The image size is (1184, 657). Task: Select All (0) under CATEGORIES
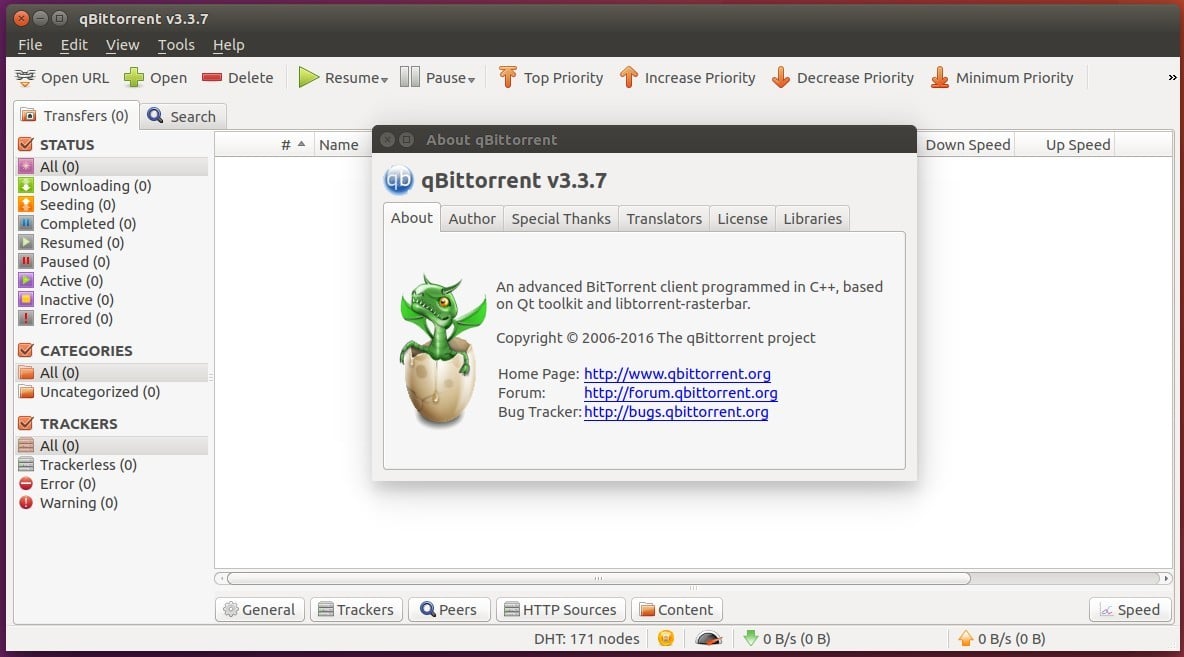[112, 372]
